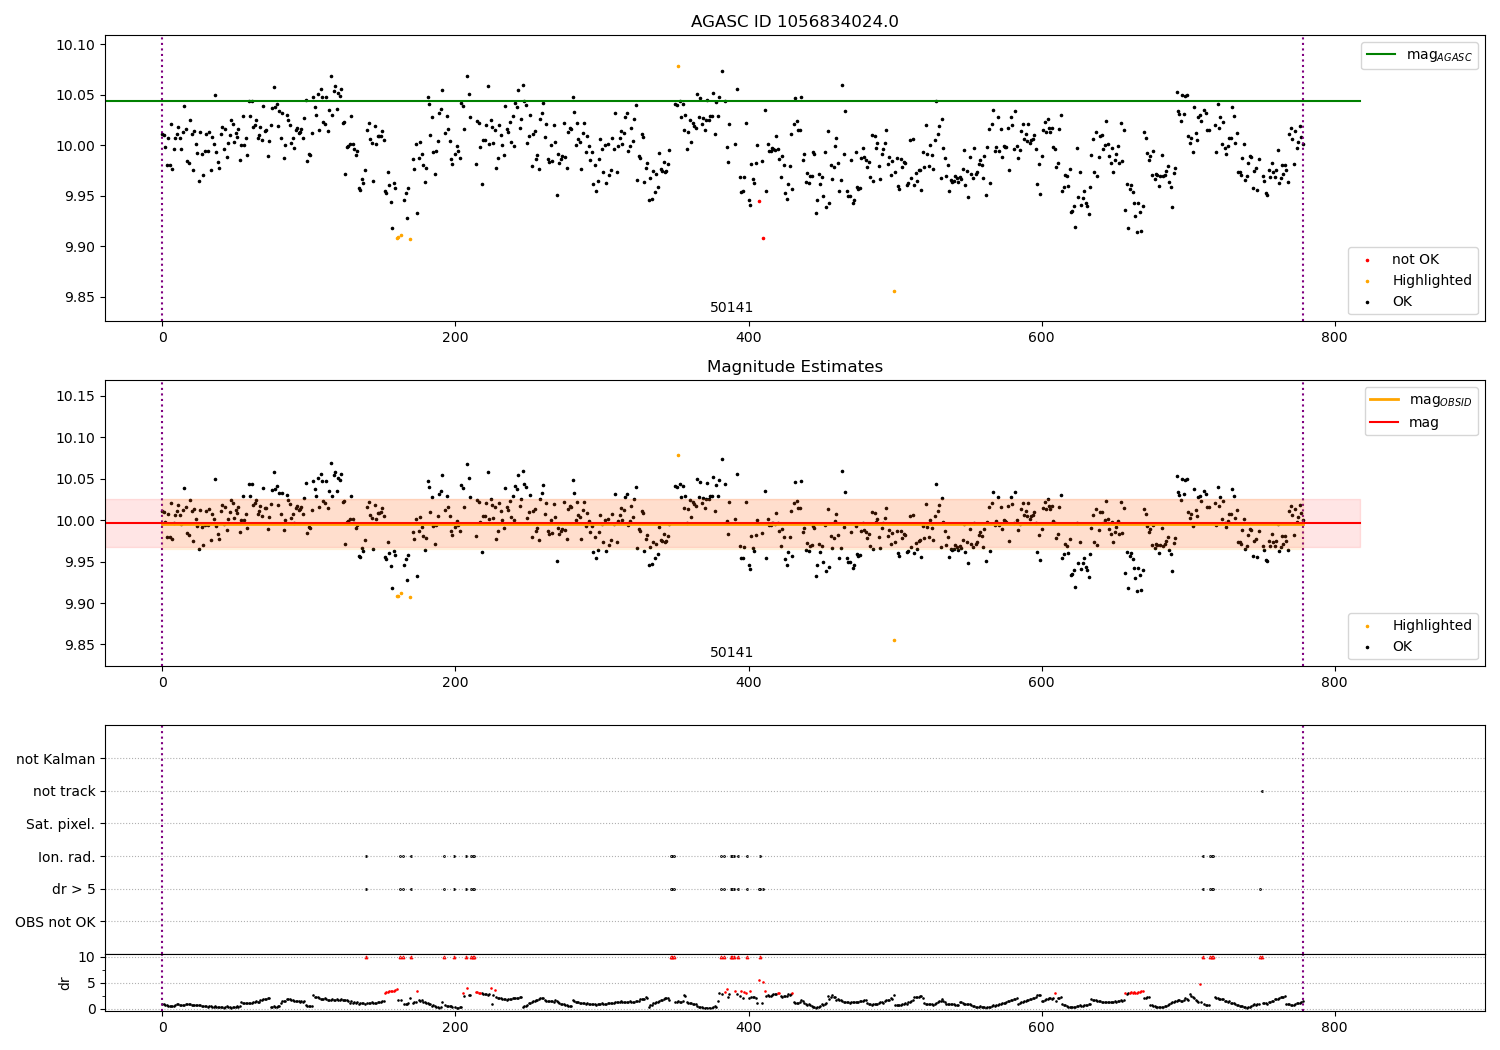Click the 'dr > 5' axis label
This screenshot has width=1500, height=1050.
point(74,889)
